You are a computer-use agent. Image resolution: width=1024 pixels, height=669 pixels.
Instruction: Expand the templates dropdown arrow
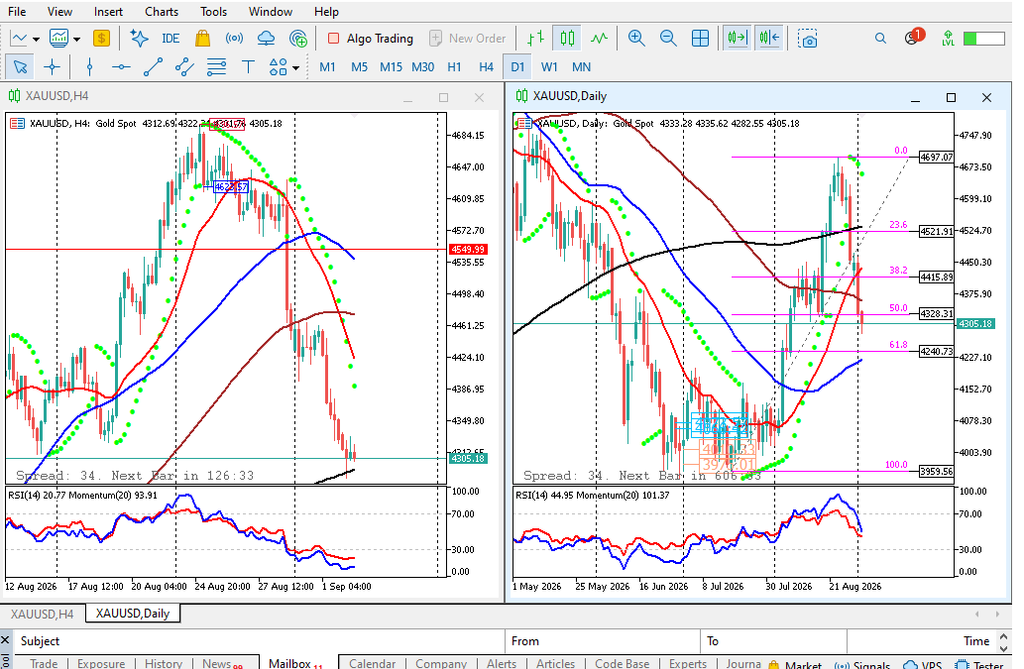pos(76,39)
